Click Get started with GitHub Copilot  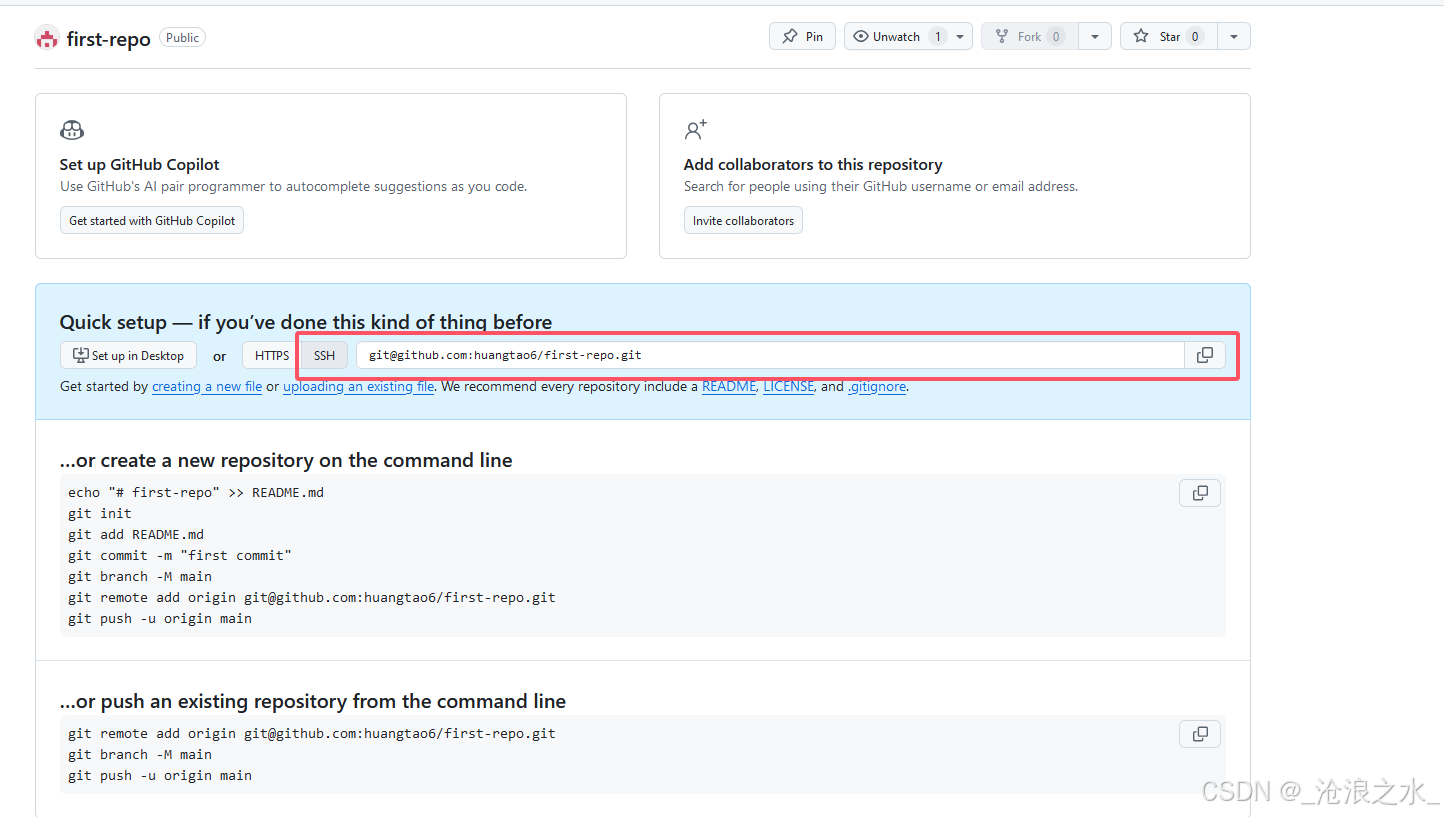[152, 221]
